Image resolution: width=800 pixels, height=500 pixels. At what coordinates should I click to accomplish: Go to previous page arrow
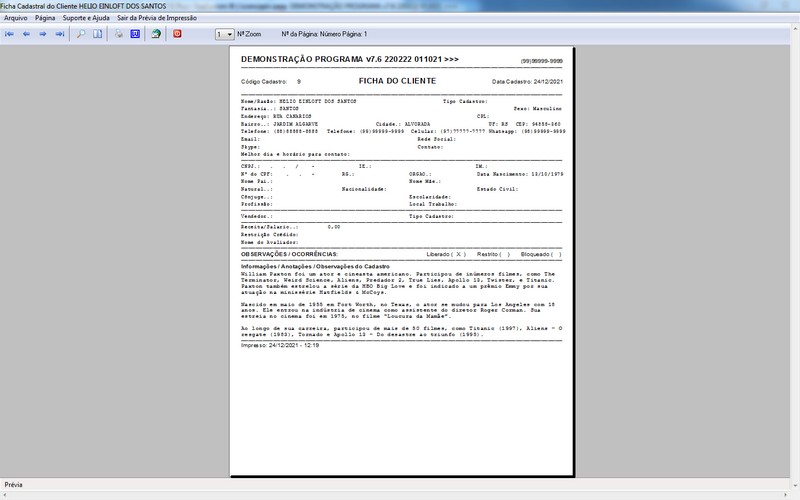[26, 34]
